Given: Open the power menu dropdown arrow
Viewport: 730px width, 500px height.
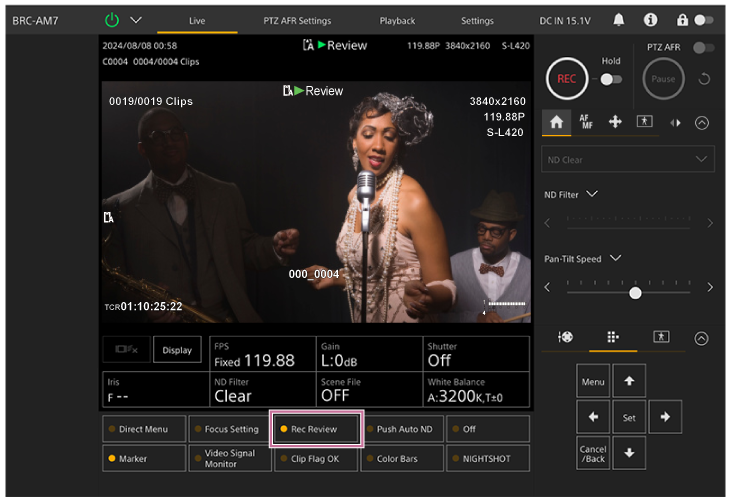Looking at the screenshot, I should pos(137,20).
